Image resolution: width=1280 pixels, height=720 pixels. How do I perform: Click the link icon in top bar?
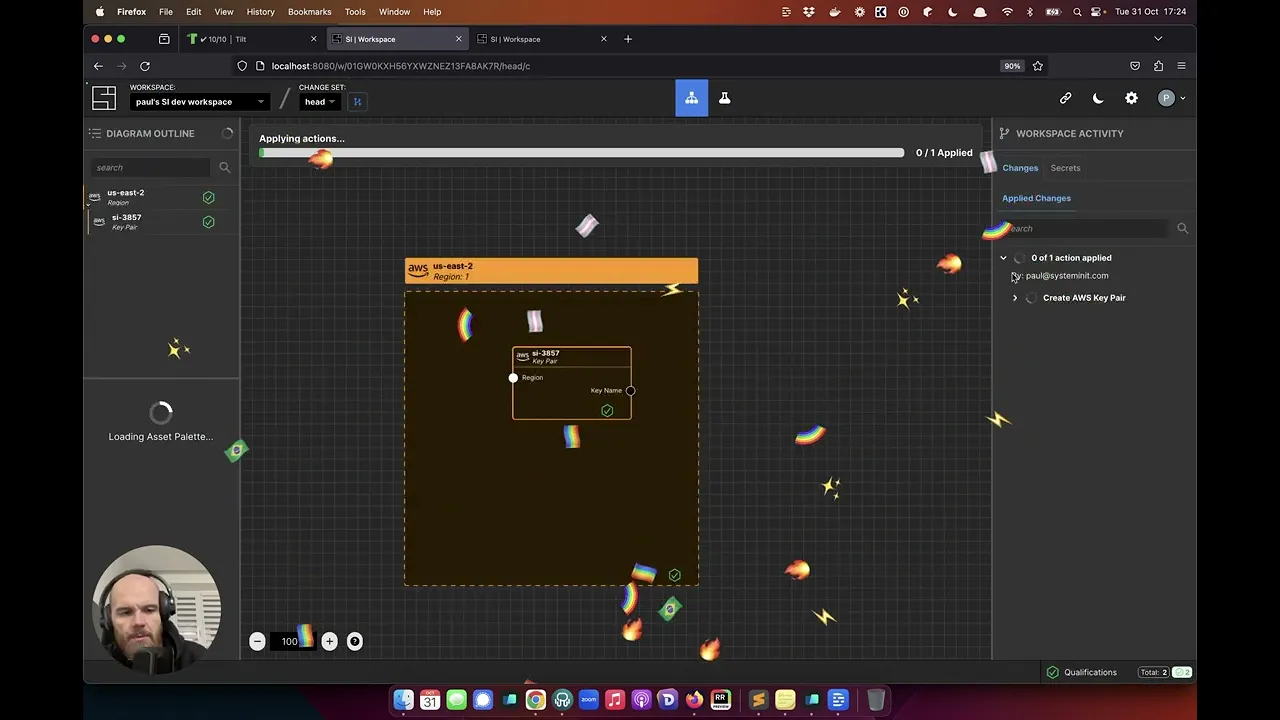[x=1065, y=98]
